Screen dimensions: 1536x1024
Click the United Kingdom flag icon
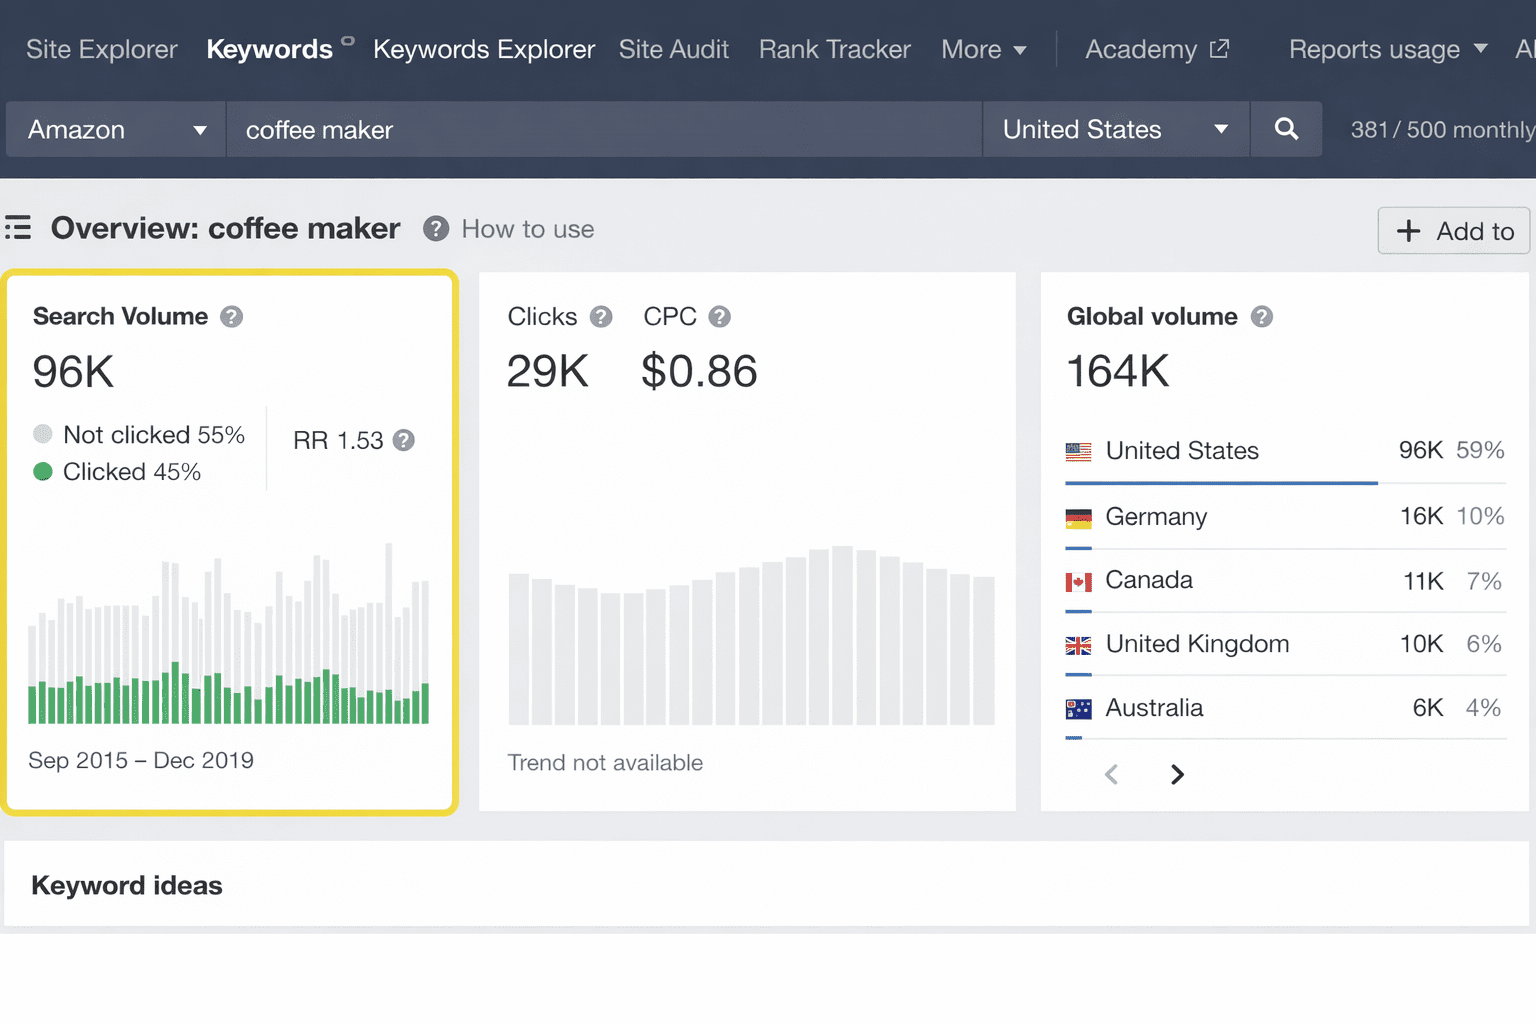(x=1078, y=645)
